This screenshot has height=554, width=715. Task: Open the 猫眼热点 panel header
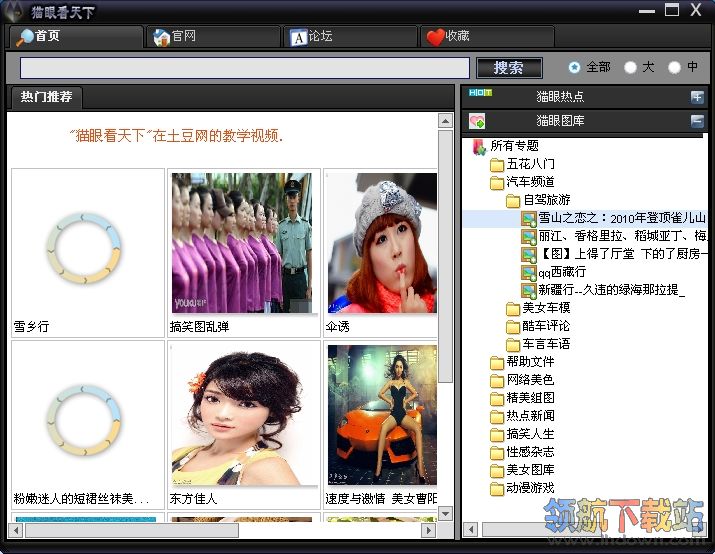click(x=584, y=97)
